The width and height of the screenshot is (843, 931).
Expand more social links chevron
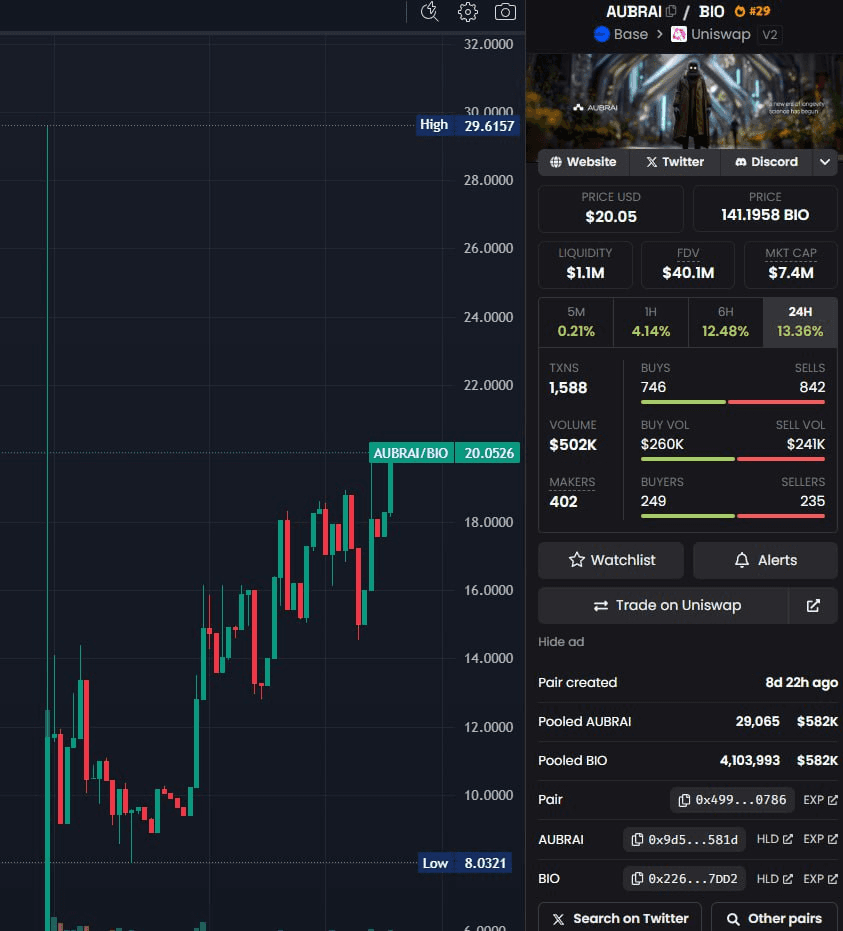(825, 162)
